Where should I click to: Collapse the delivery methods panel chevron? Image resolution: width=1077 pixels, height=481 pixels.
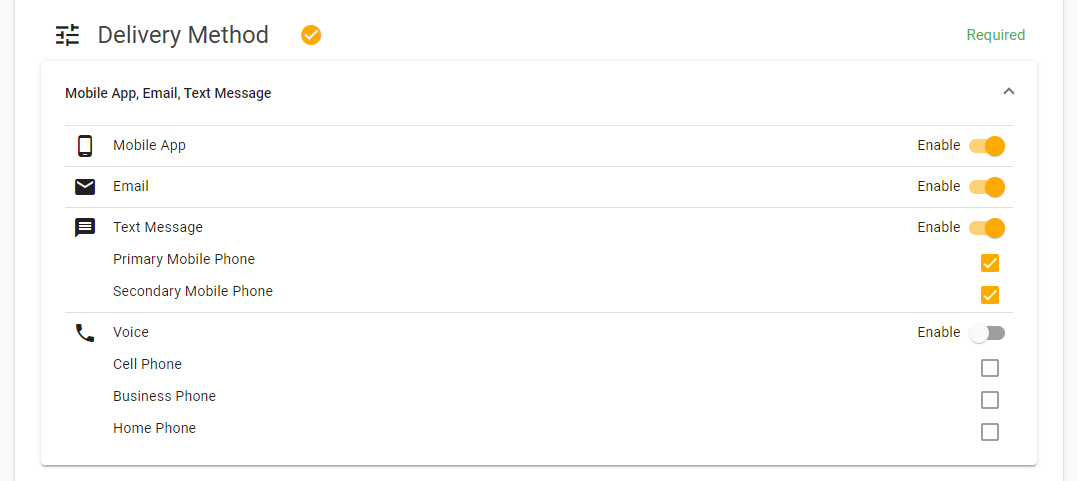[x=1008, y=91]
